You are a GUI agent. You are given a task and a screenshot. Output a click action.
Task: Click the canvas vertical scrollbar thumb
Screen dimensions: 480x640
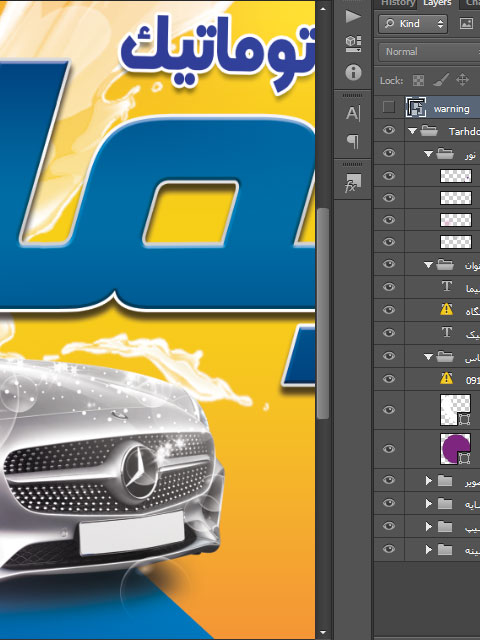pyautogui.click(x=323, y=313)
